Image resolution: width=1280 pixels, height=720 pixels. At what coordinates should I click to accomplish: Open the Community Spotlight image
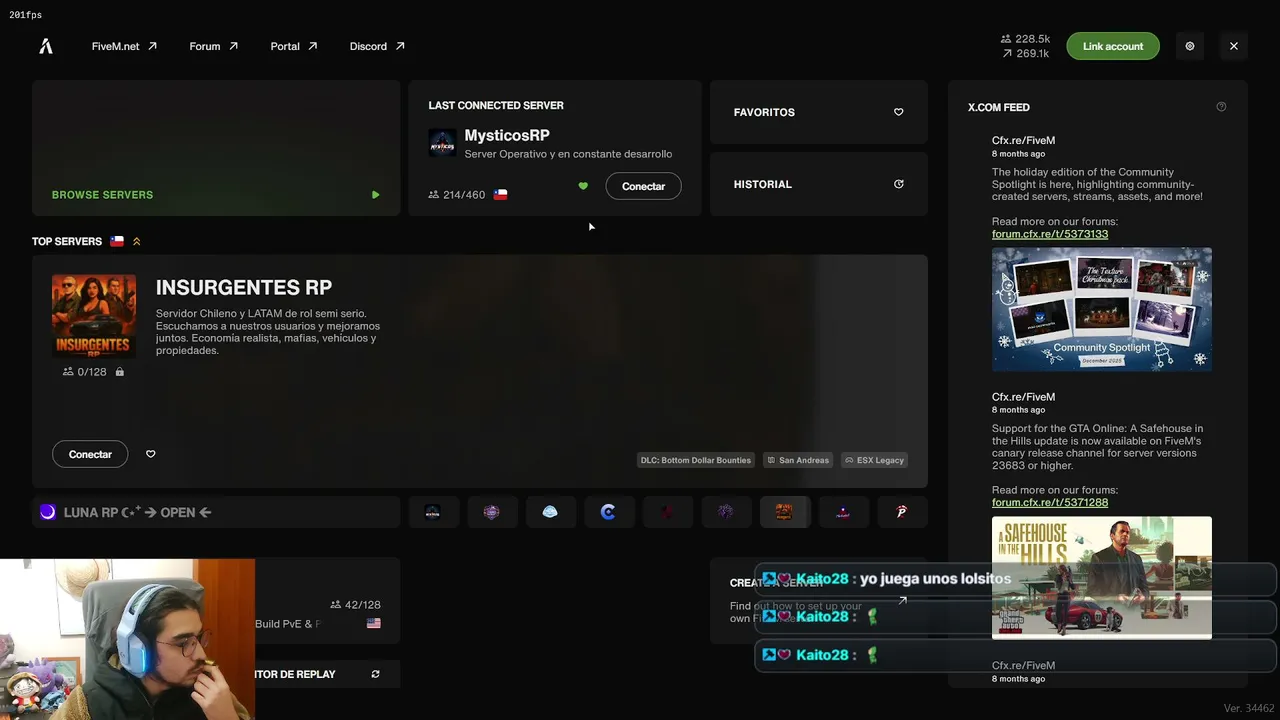(x=1102, y=309)
